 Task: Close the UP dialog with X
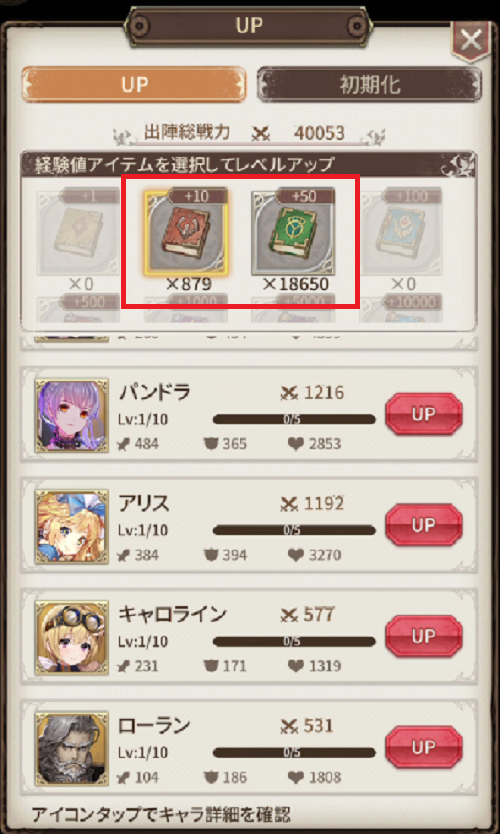click(x=471, y=40)
